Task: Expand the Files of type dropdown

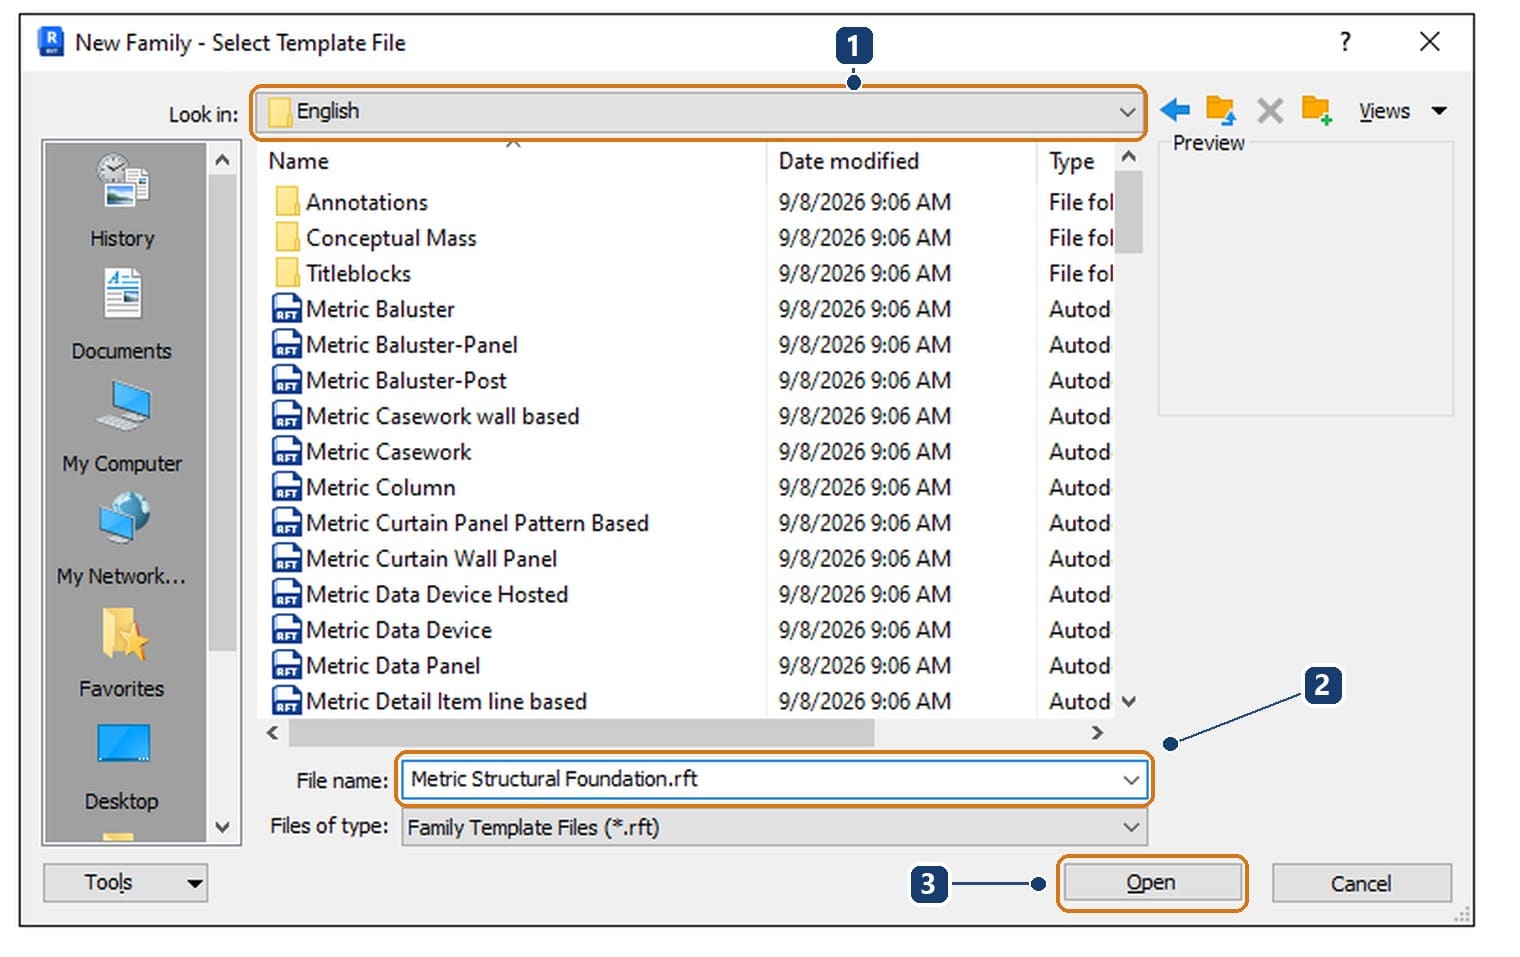Action: [1131, 827]
